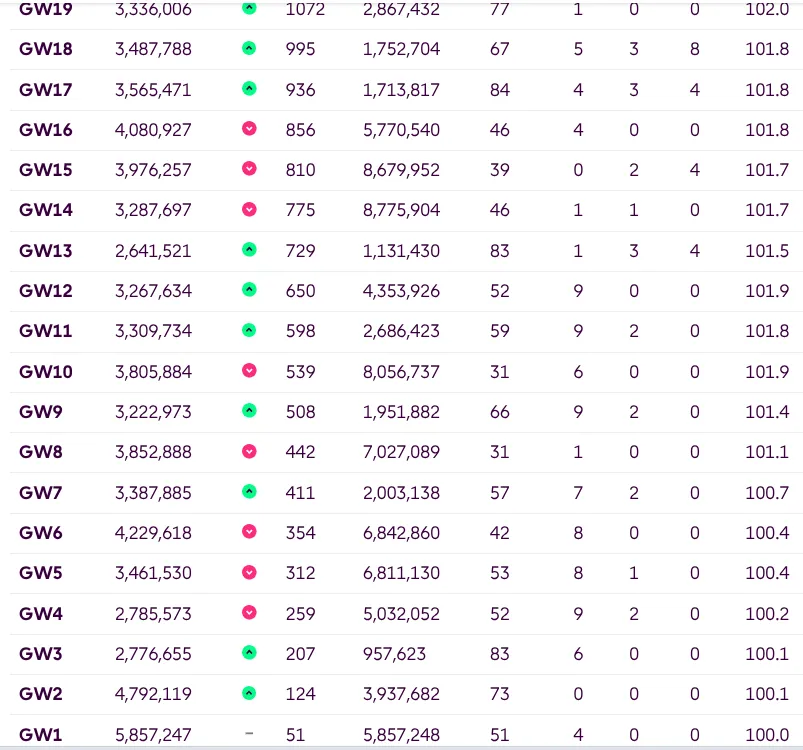803x750 pixels.
Task: Click the green up arrow in GW9 row
Action: point(249,411)
